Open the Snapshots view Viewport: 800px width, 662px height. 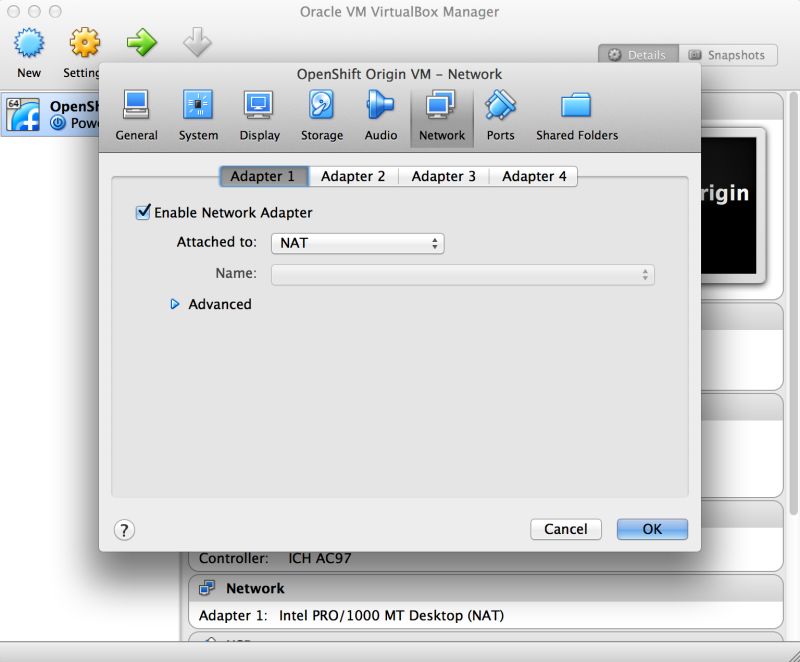click(729, 55)
